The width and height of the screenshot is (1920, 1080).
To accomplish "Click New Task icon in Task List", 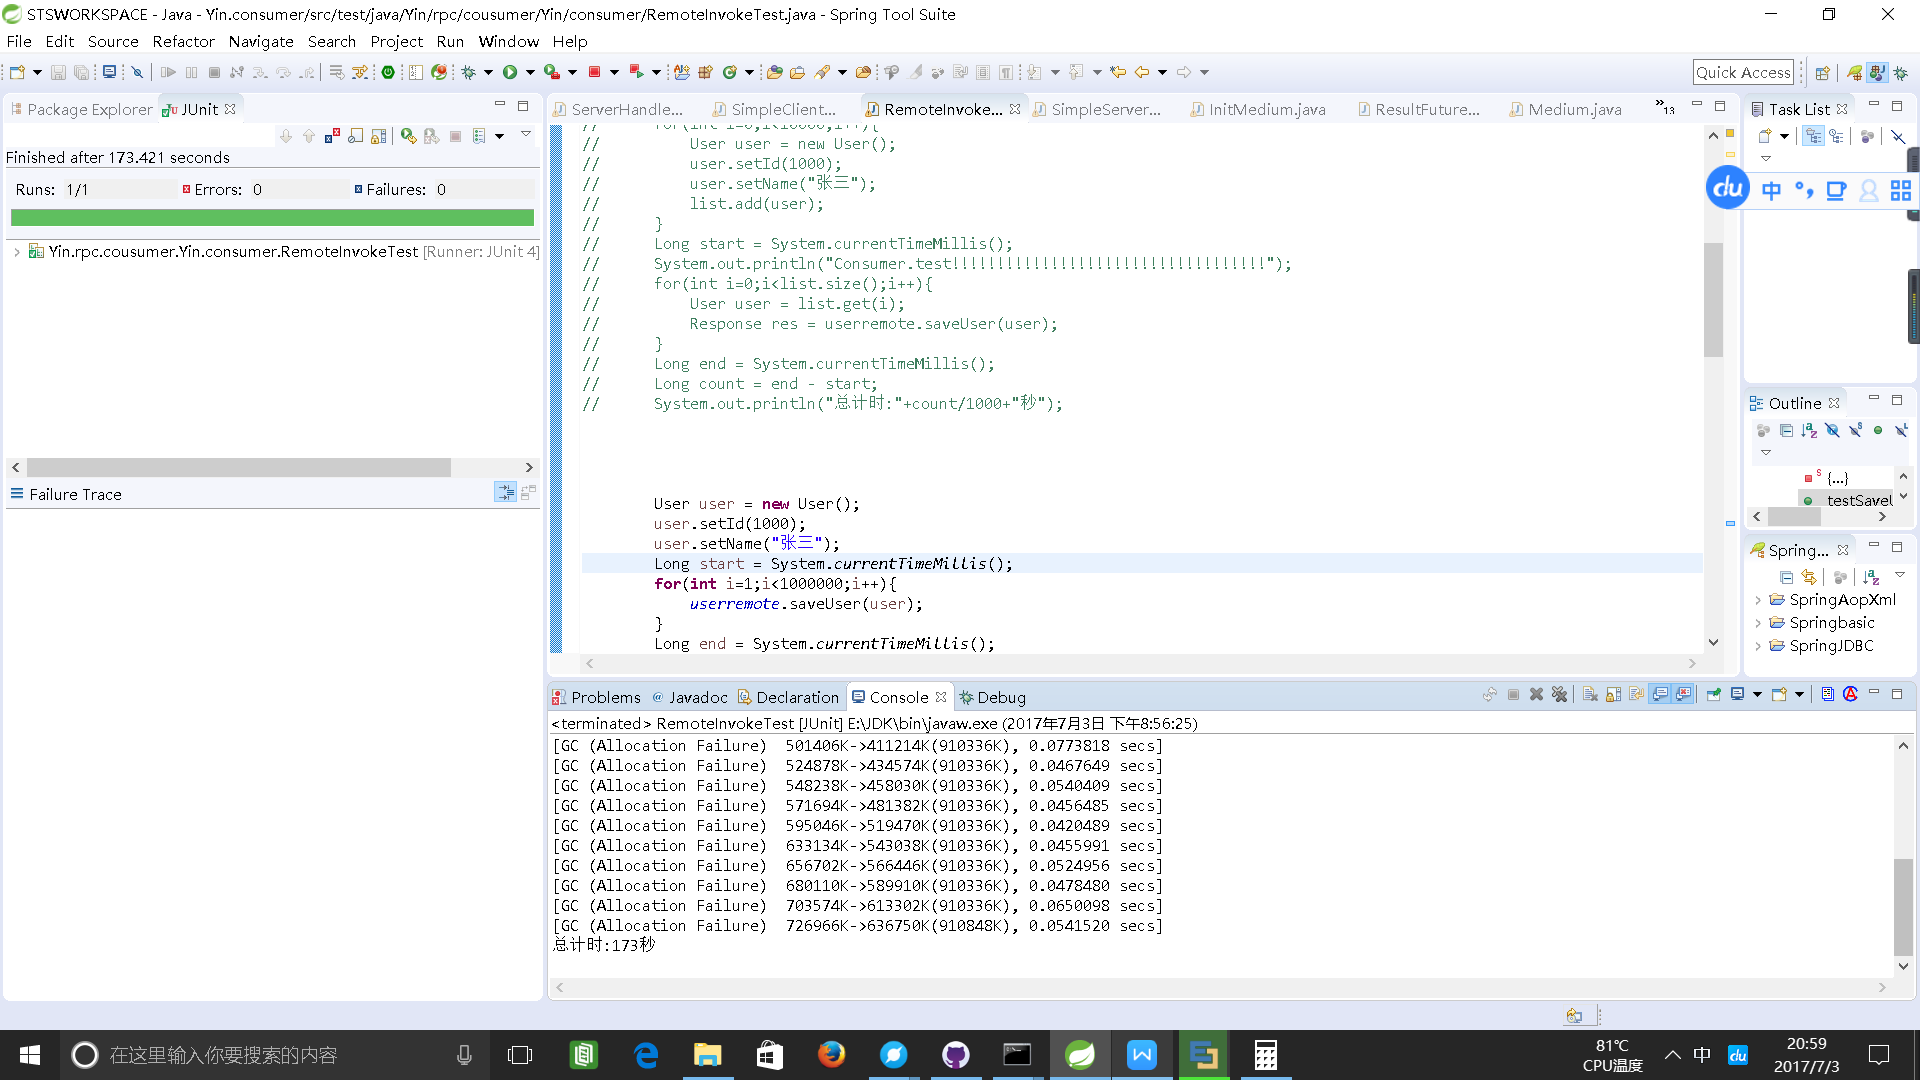I will click(1765, 136).
